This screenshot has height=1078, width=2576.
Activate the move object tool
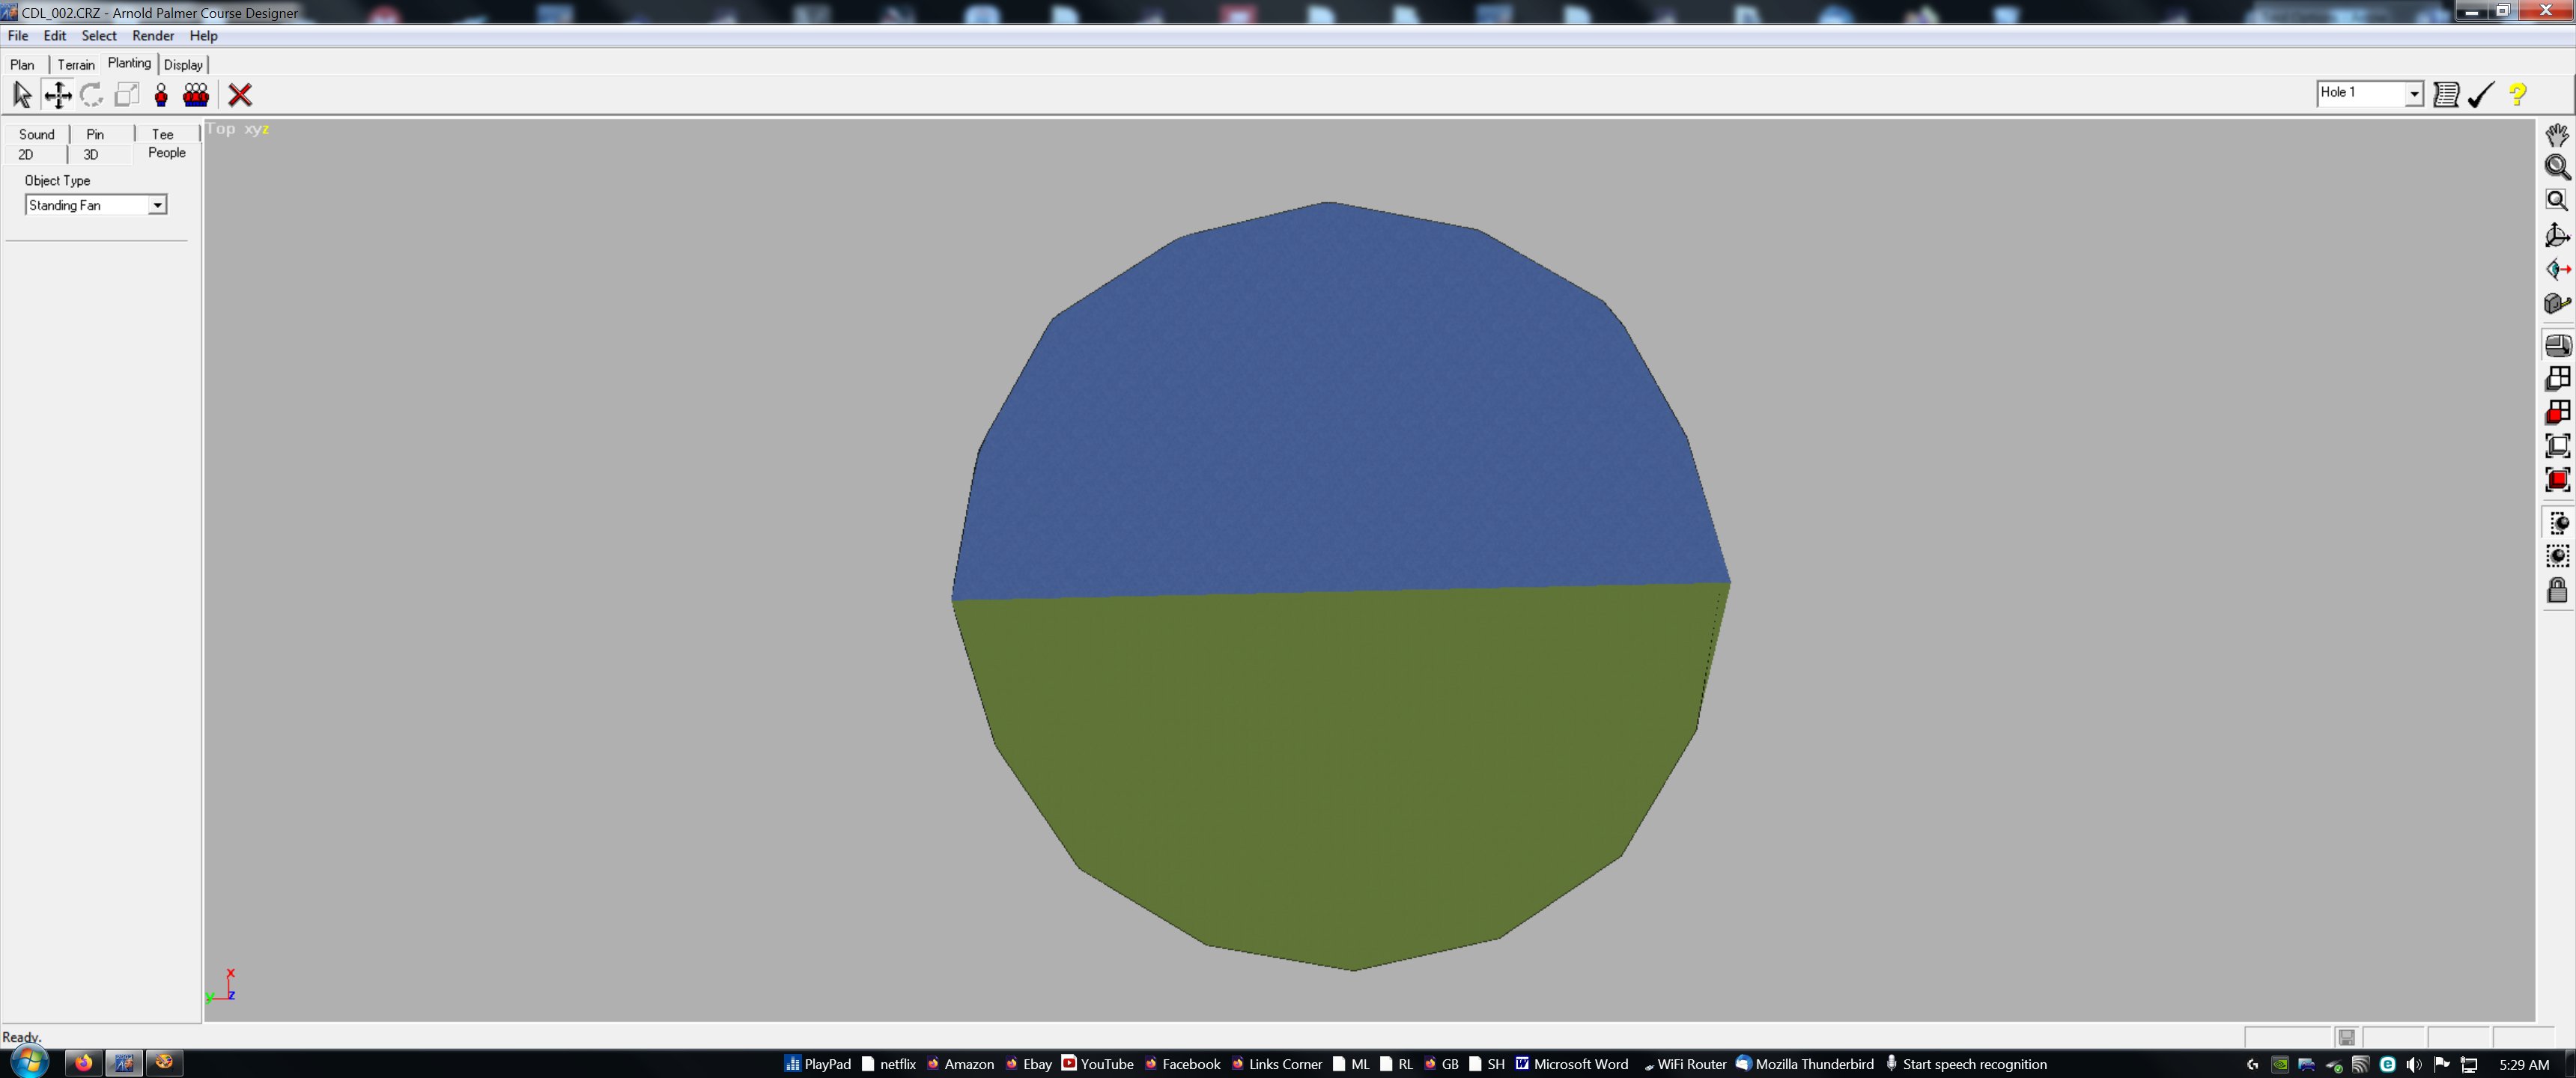pyautogui.click(x=57, y=95)
